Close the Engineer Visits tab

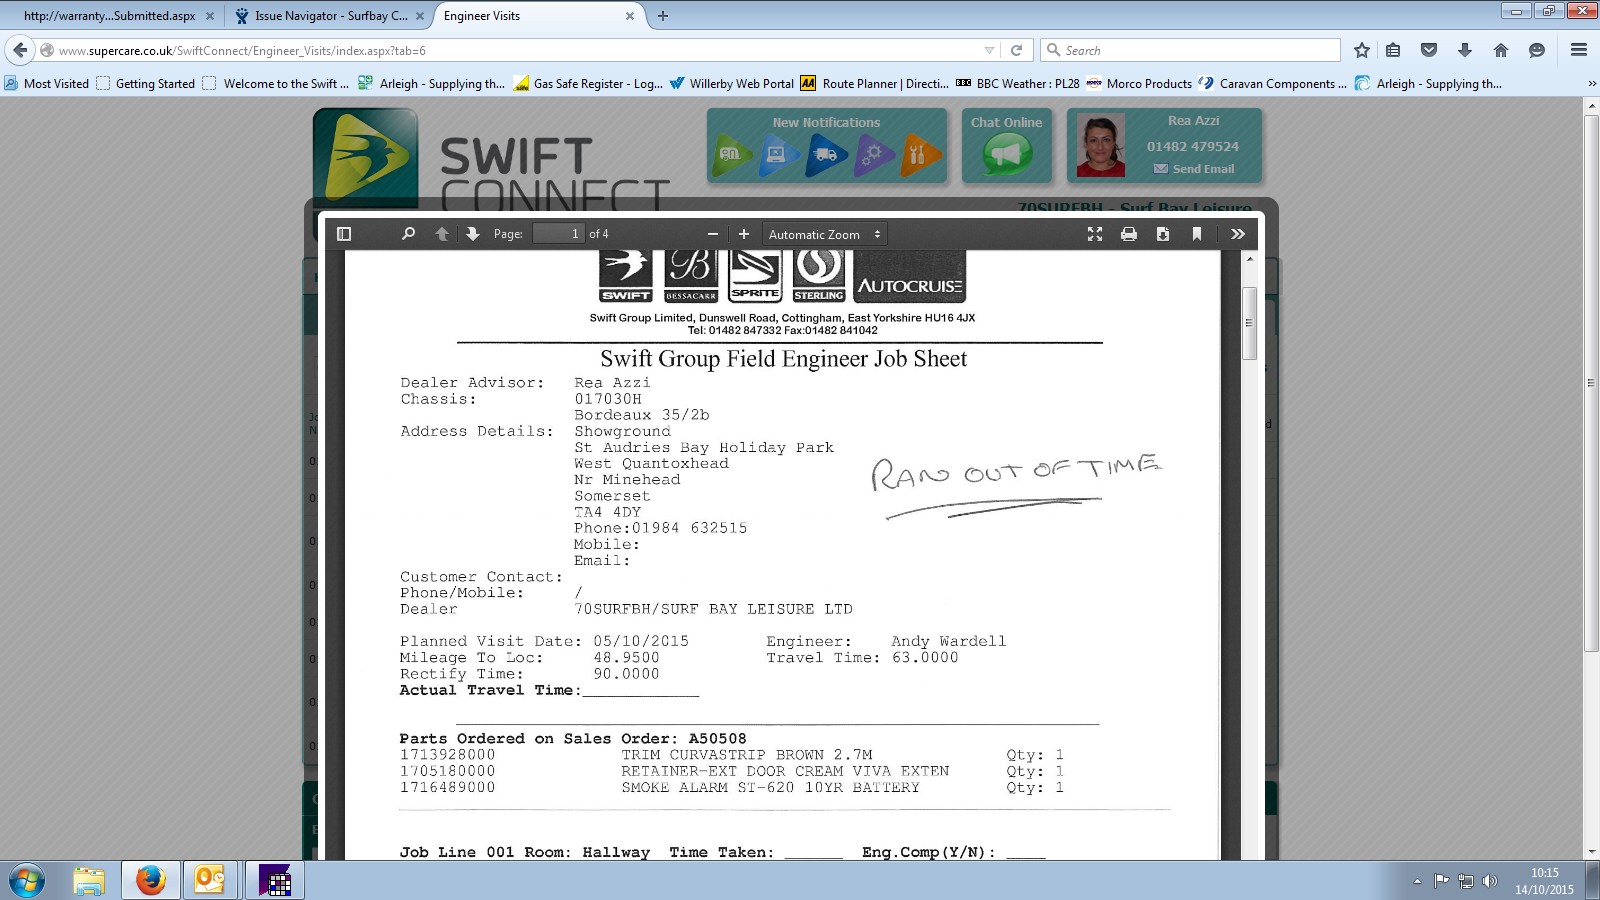[630, 16]
